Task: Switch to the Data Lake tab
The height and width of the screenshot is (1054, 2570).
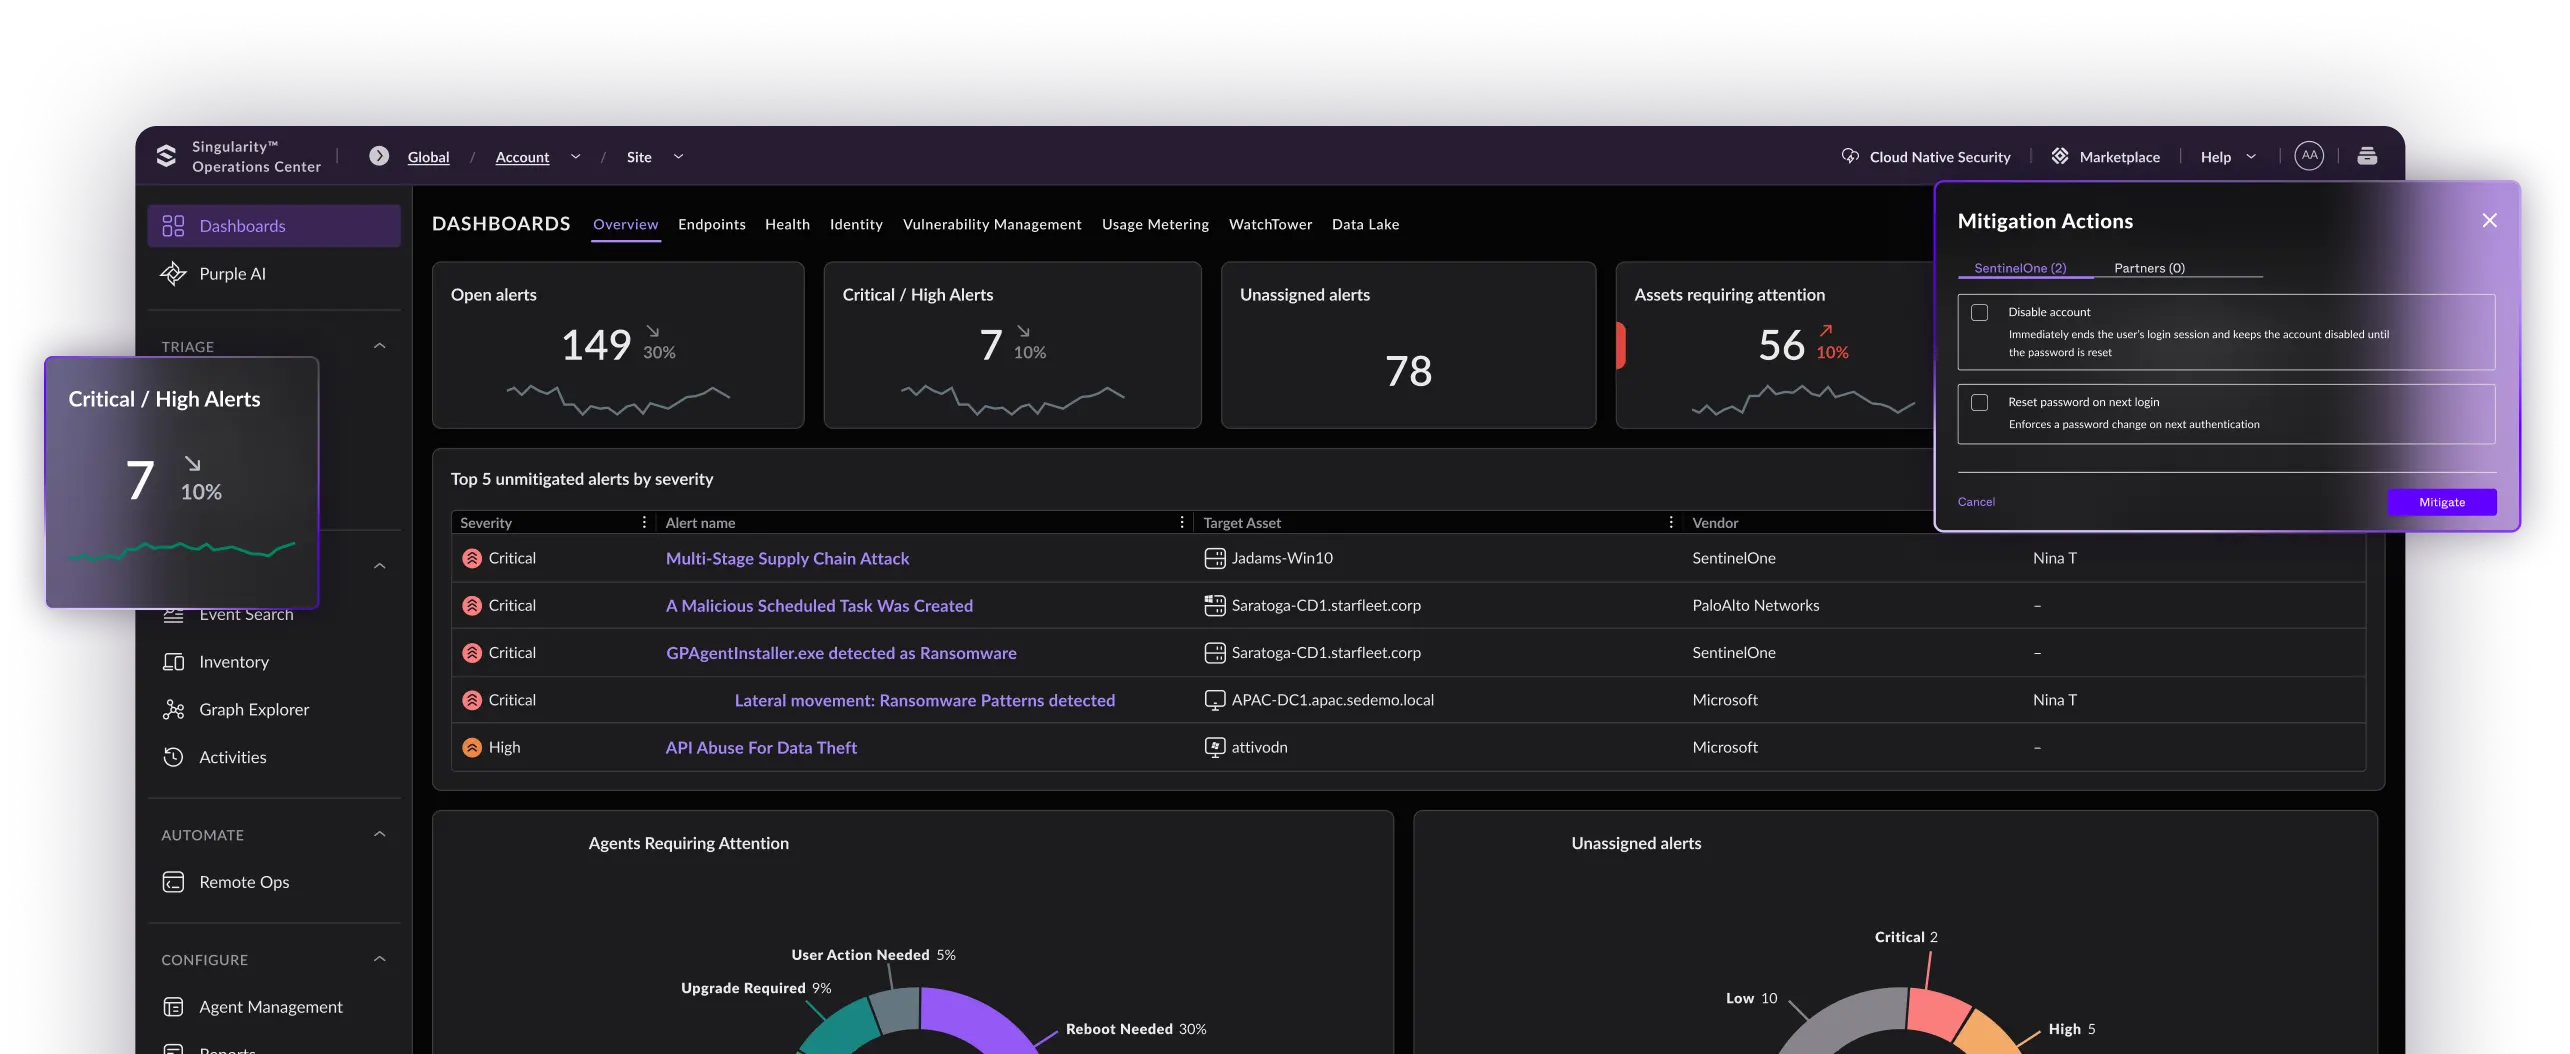Action: click(1365, 225)
